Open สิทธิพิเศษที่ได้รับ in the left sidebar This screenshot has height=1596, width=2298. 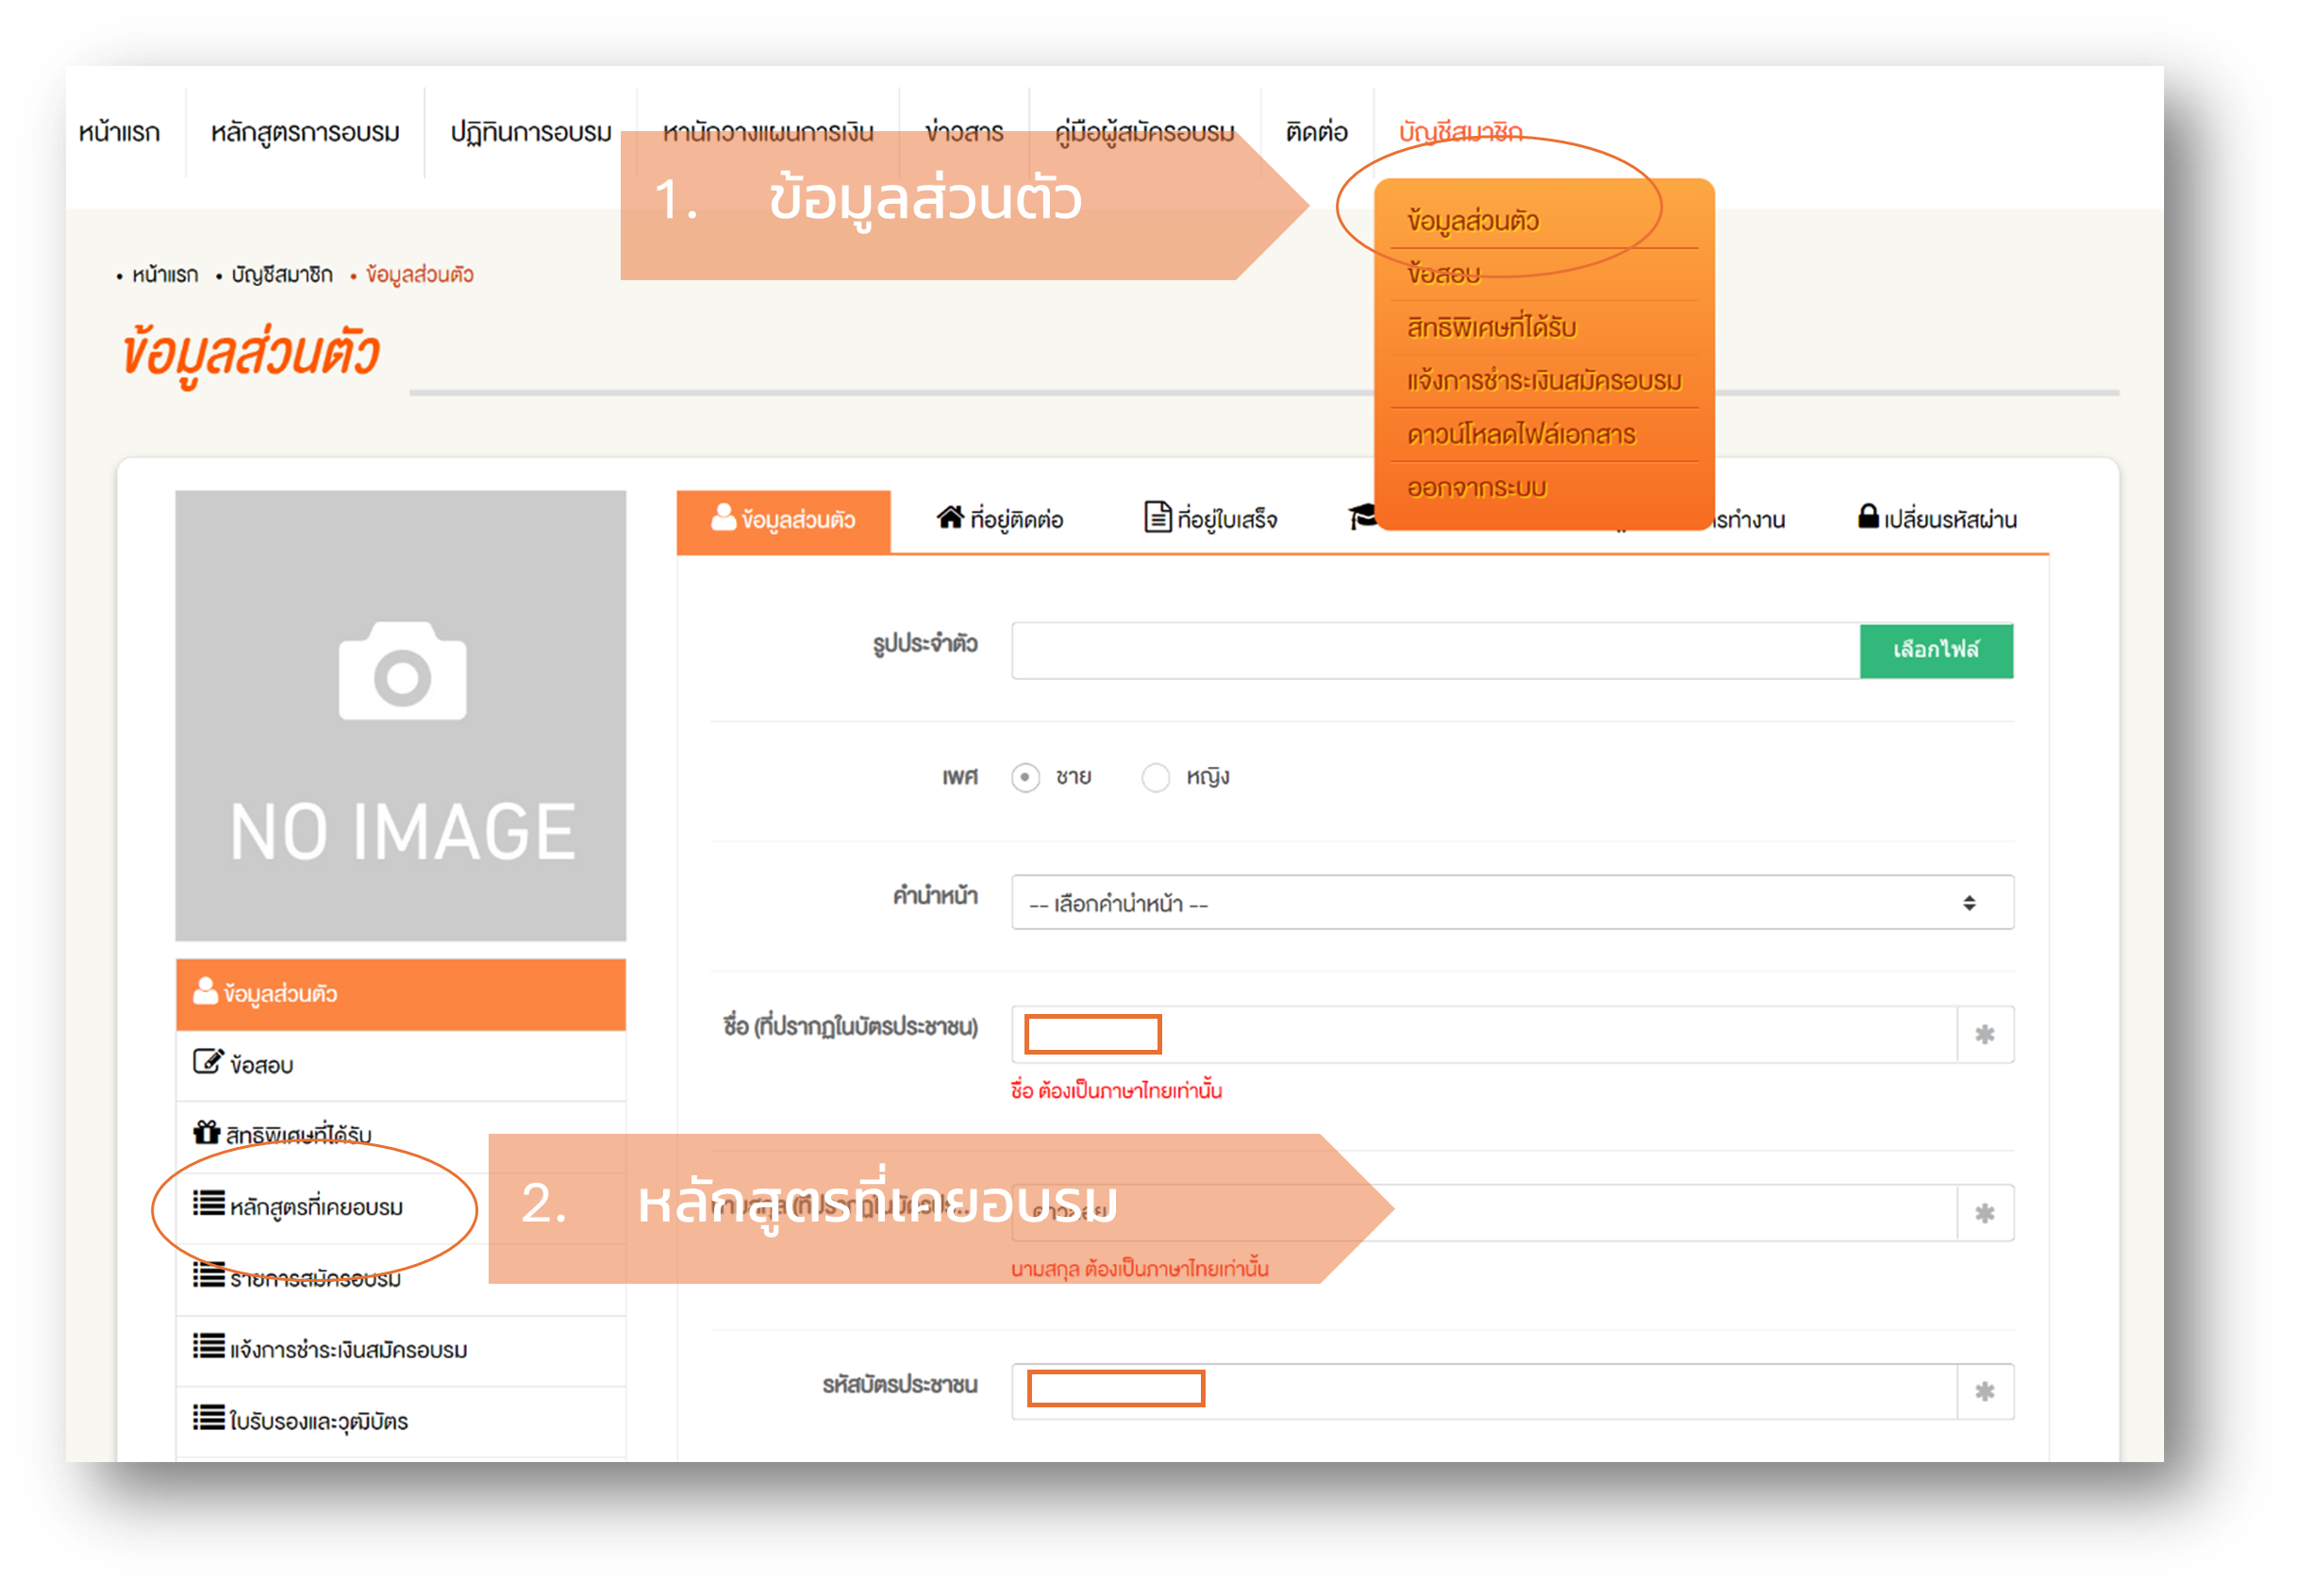(401, 1137)
